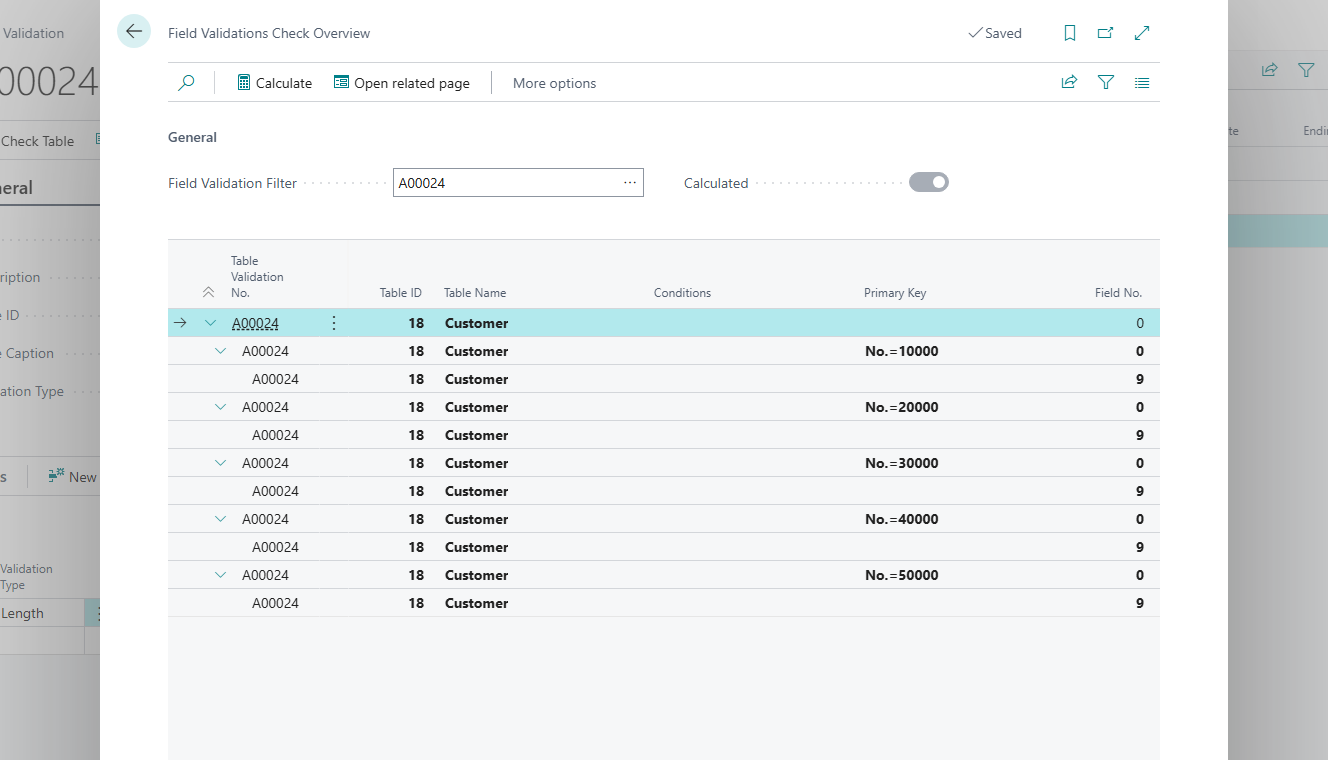
Task: Click the bookmark icon
Action: 1070,33
